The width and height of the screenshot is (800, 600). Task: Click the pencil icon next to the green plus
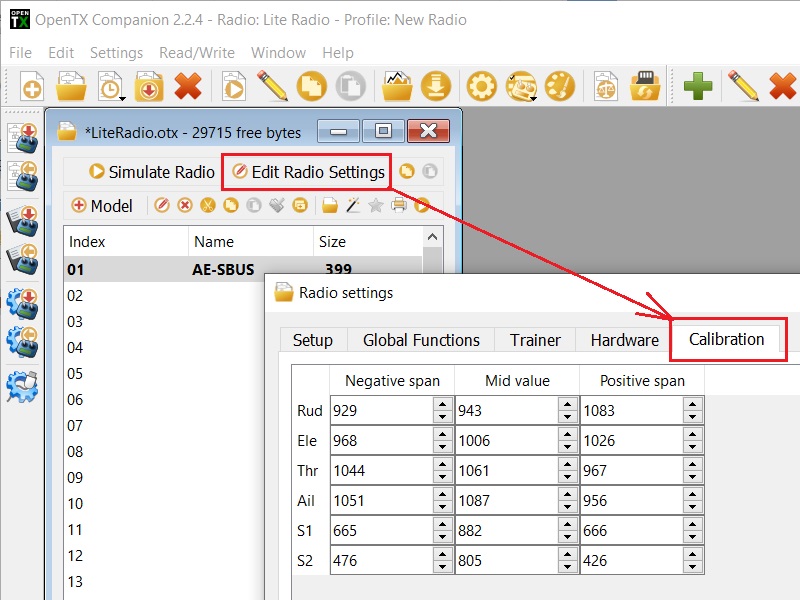coord(743,85)
